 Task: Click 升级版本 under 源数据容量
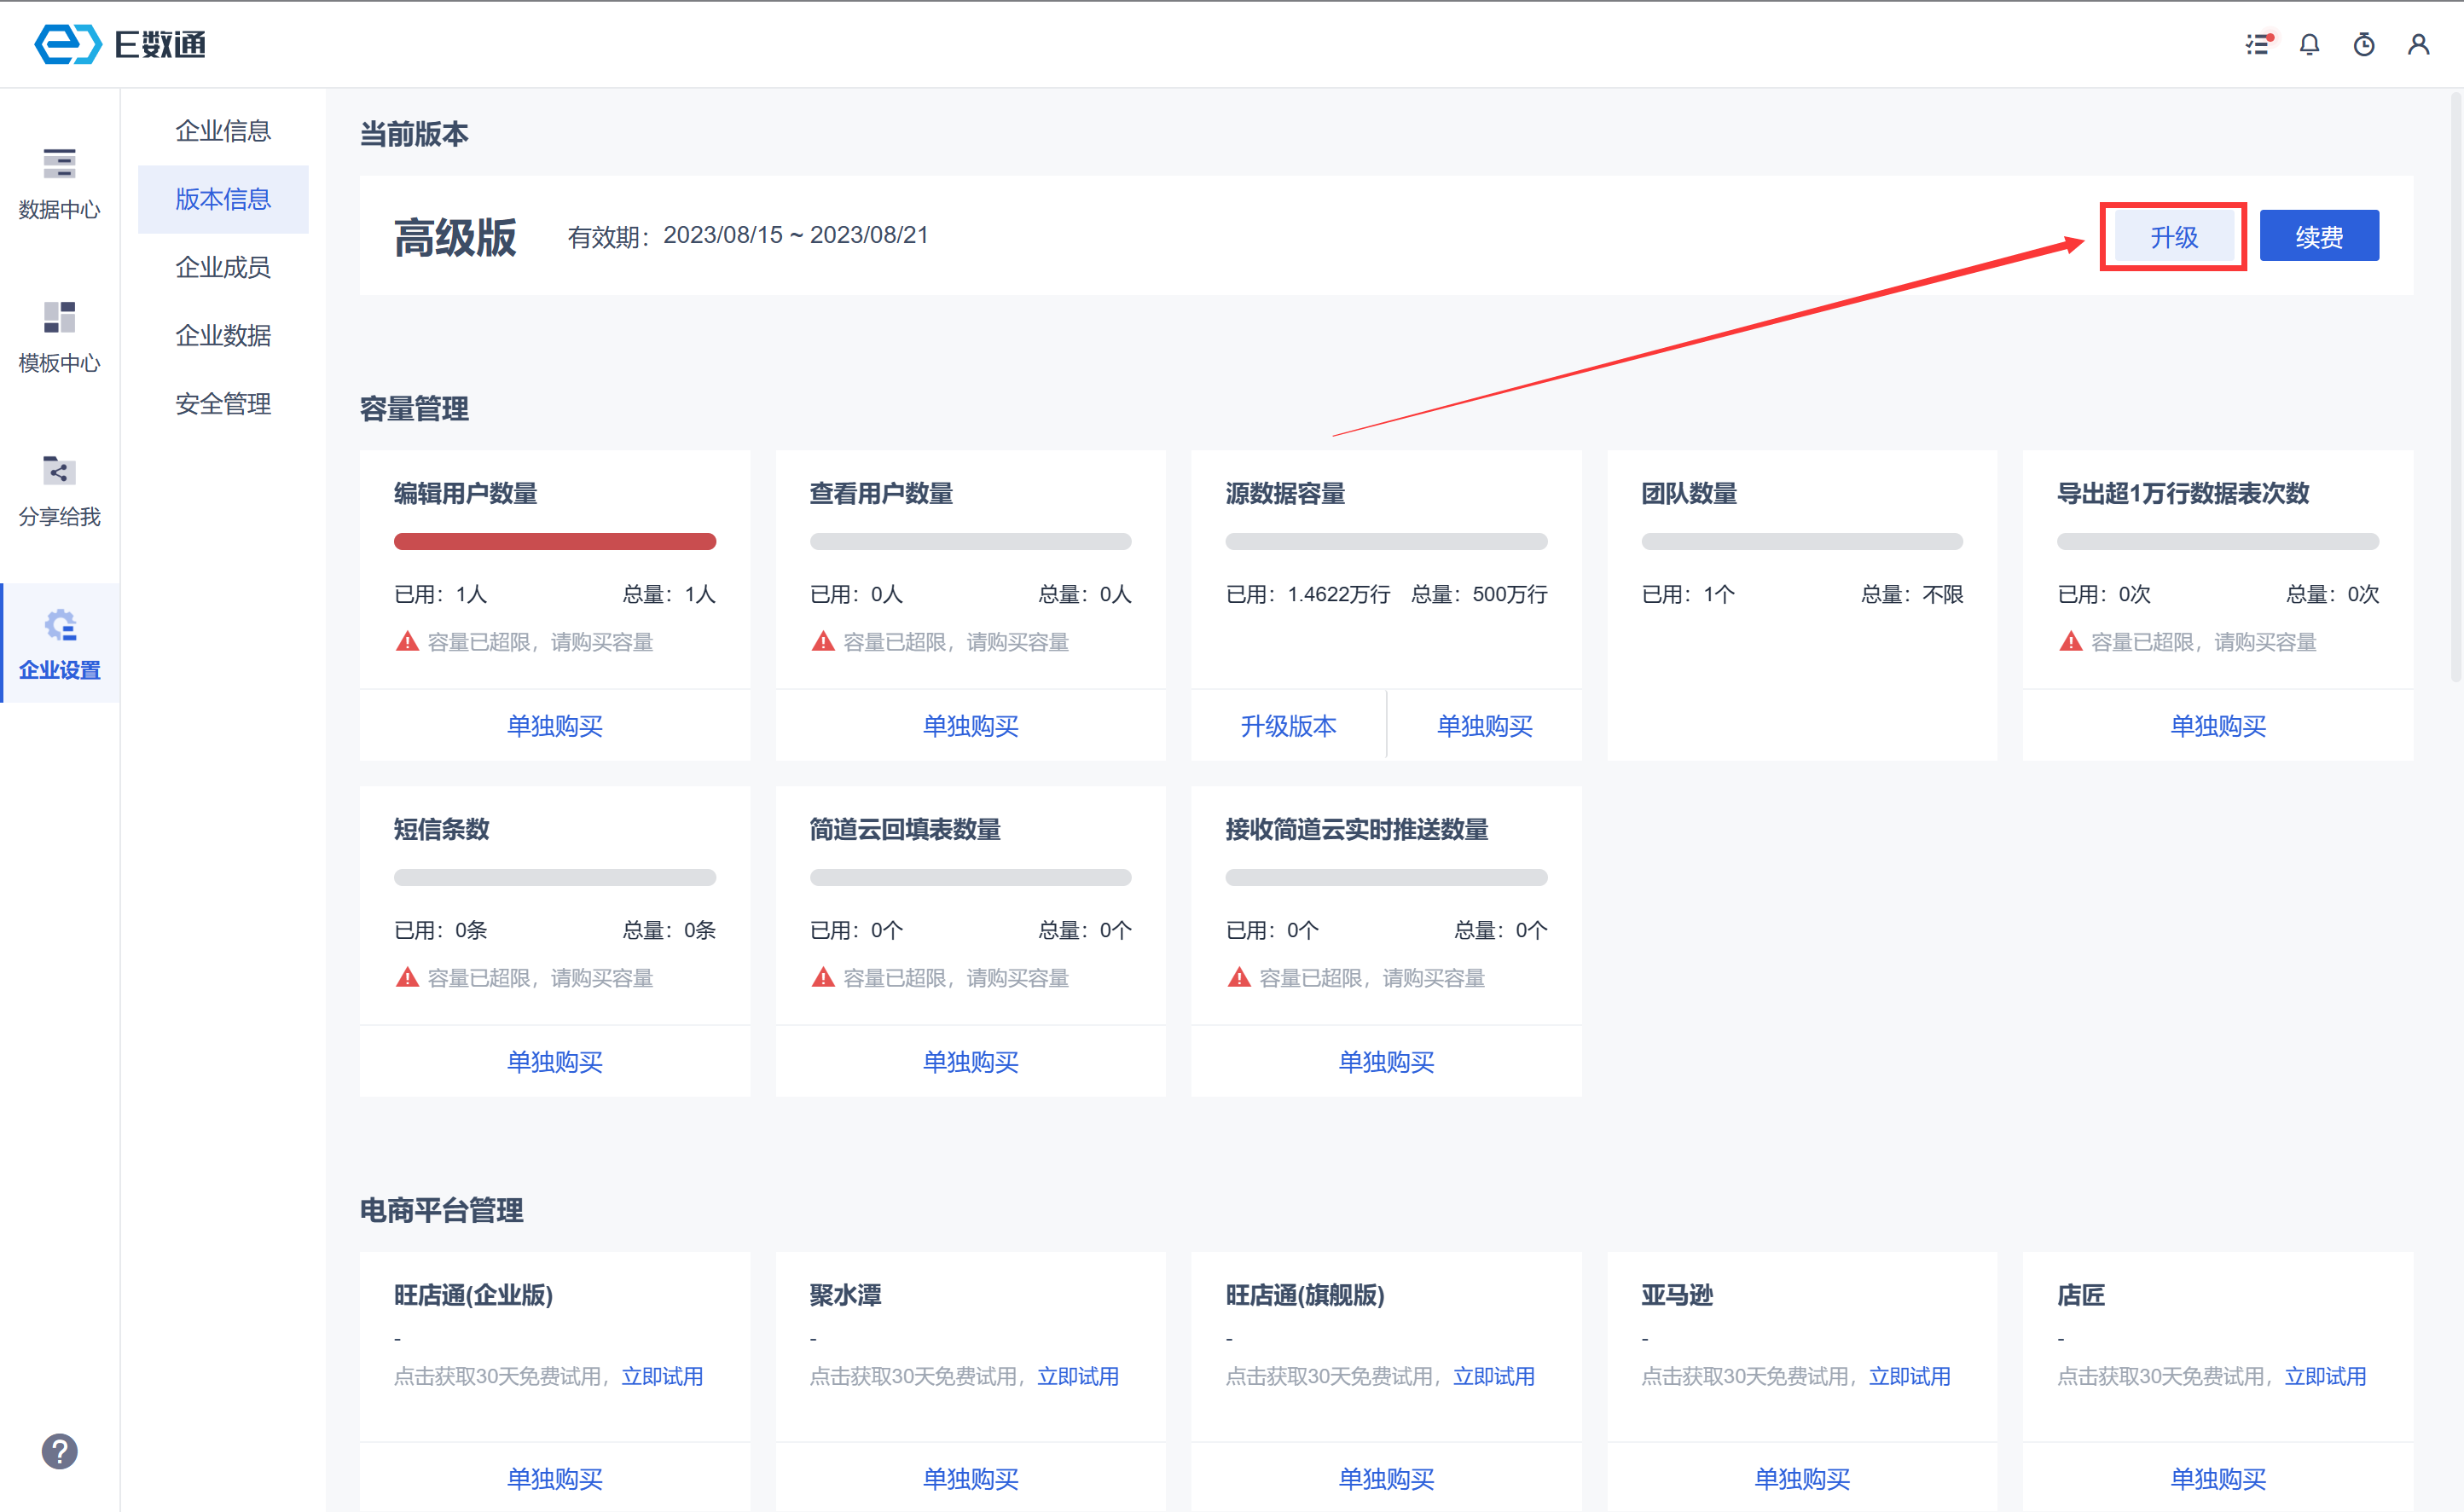[x=1288, y=726]
